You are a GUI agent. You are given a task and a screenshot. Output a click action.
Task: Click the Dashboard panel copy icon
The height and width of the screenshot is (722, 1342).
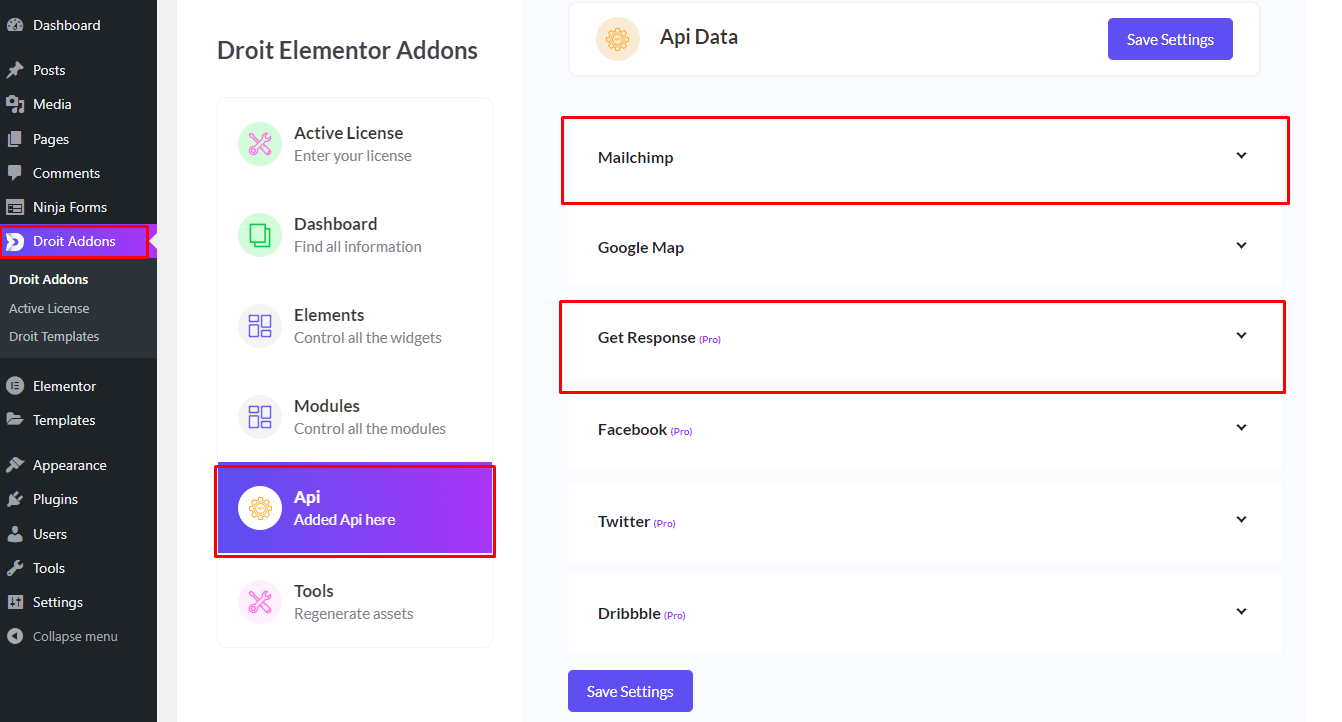[260, 235]
